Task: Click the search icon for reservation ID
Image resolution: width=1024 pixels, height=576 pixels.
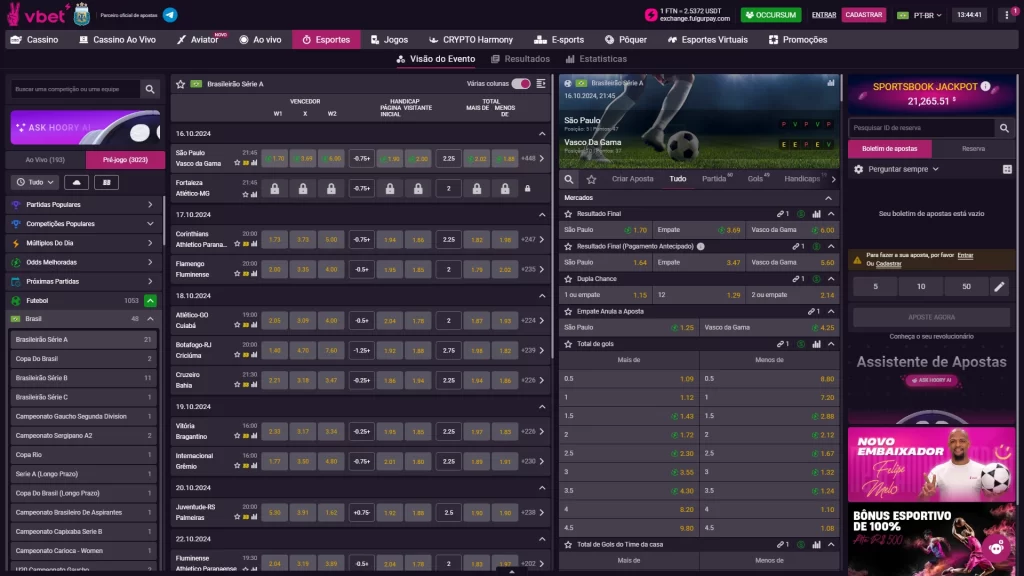Action: tap(1004, 128)
